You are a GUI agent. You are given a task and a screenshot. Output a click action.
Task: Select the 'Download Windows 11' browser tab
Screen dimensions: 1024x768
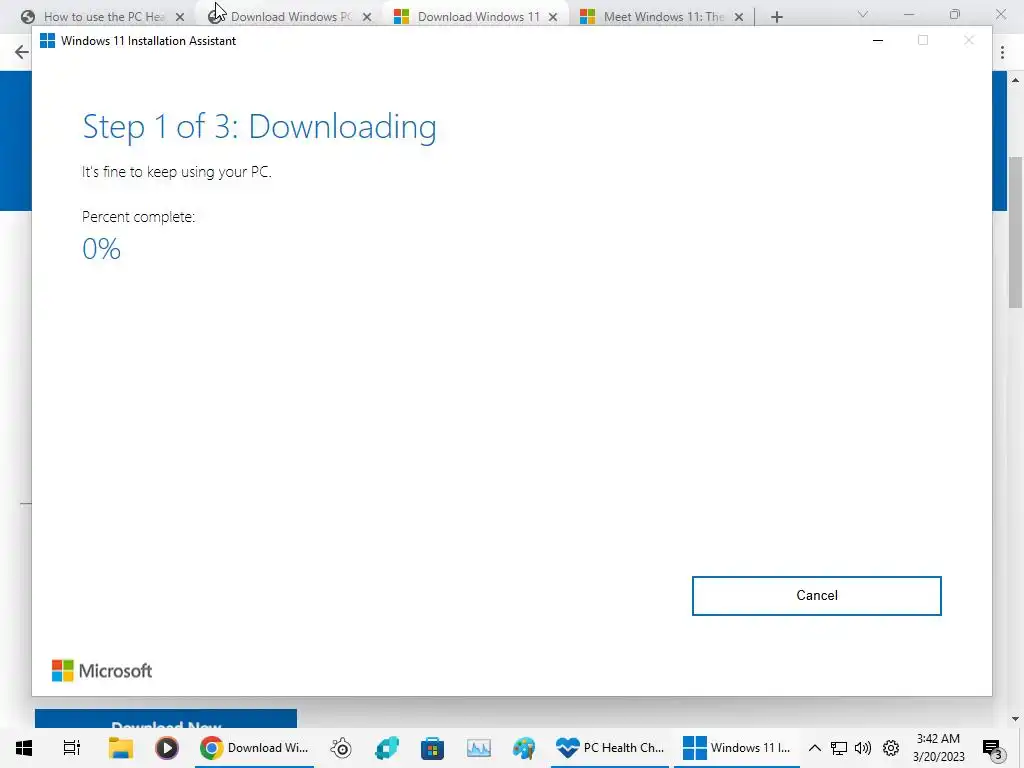479,17
